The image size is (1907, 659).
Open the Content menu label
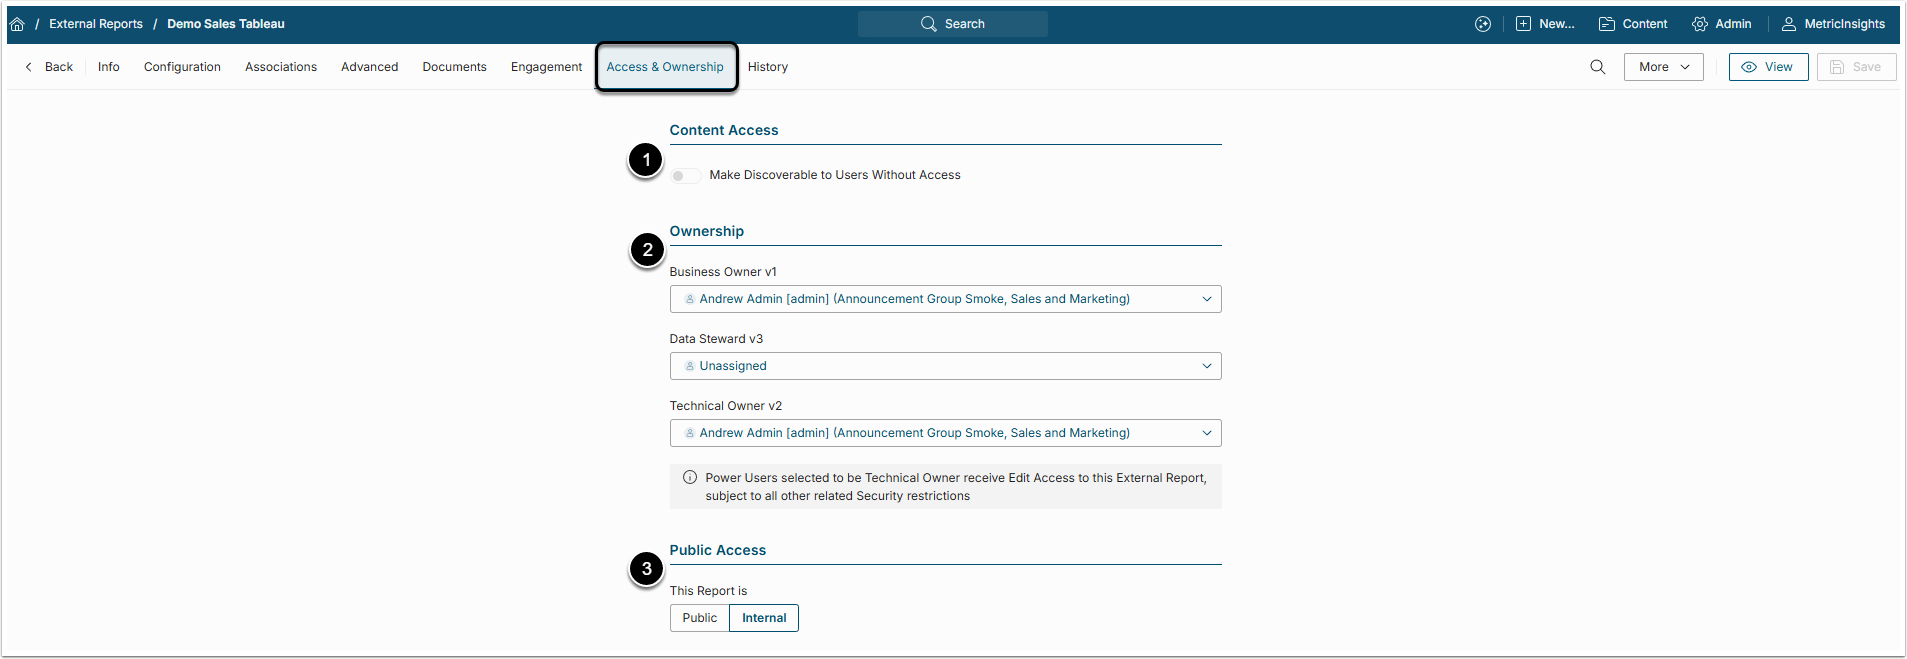point(1645,24)
